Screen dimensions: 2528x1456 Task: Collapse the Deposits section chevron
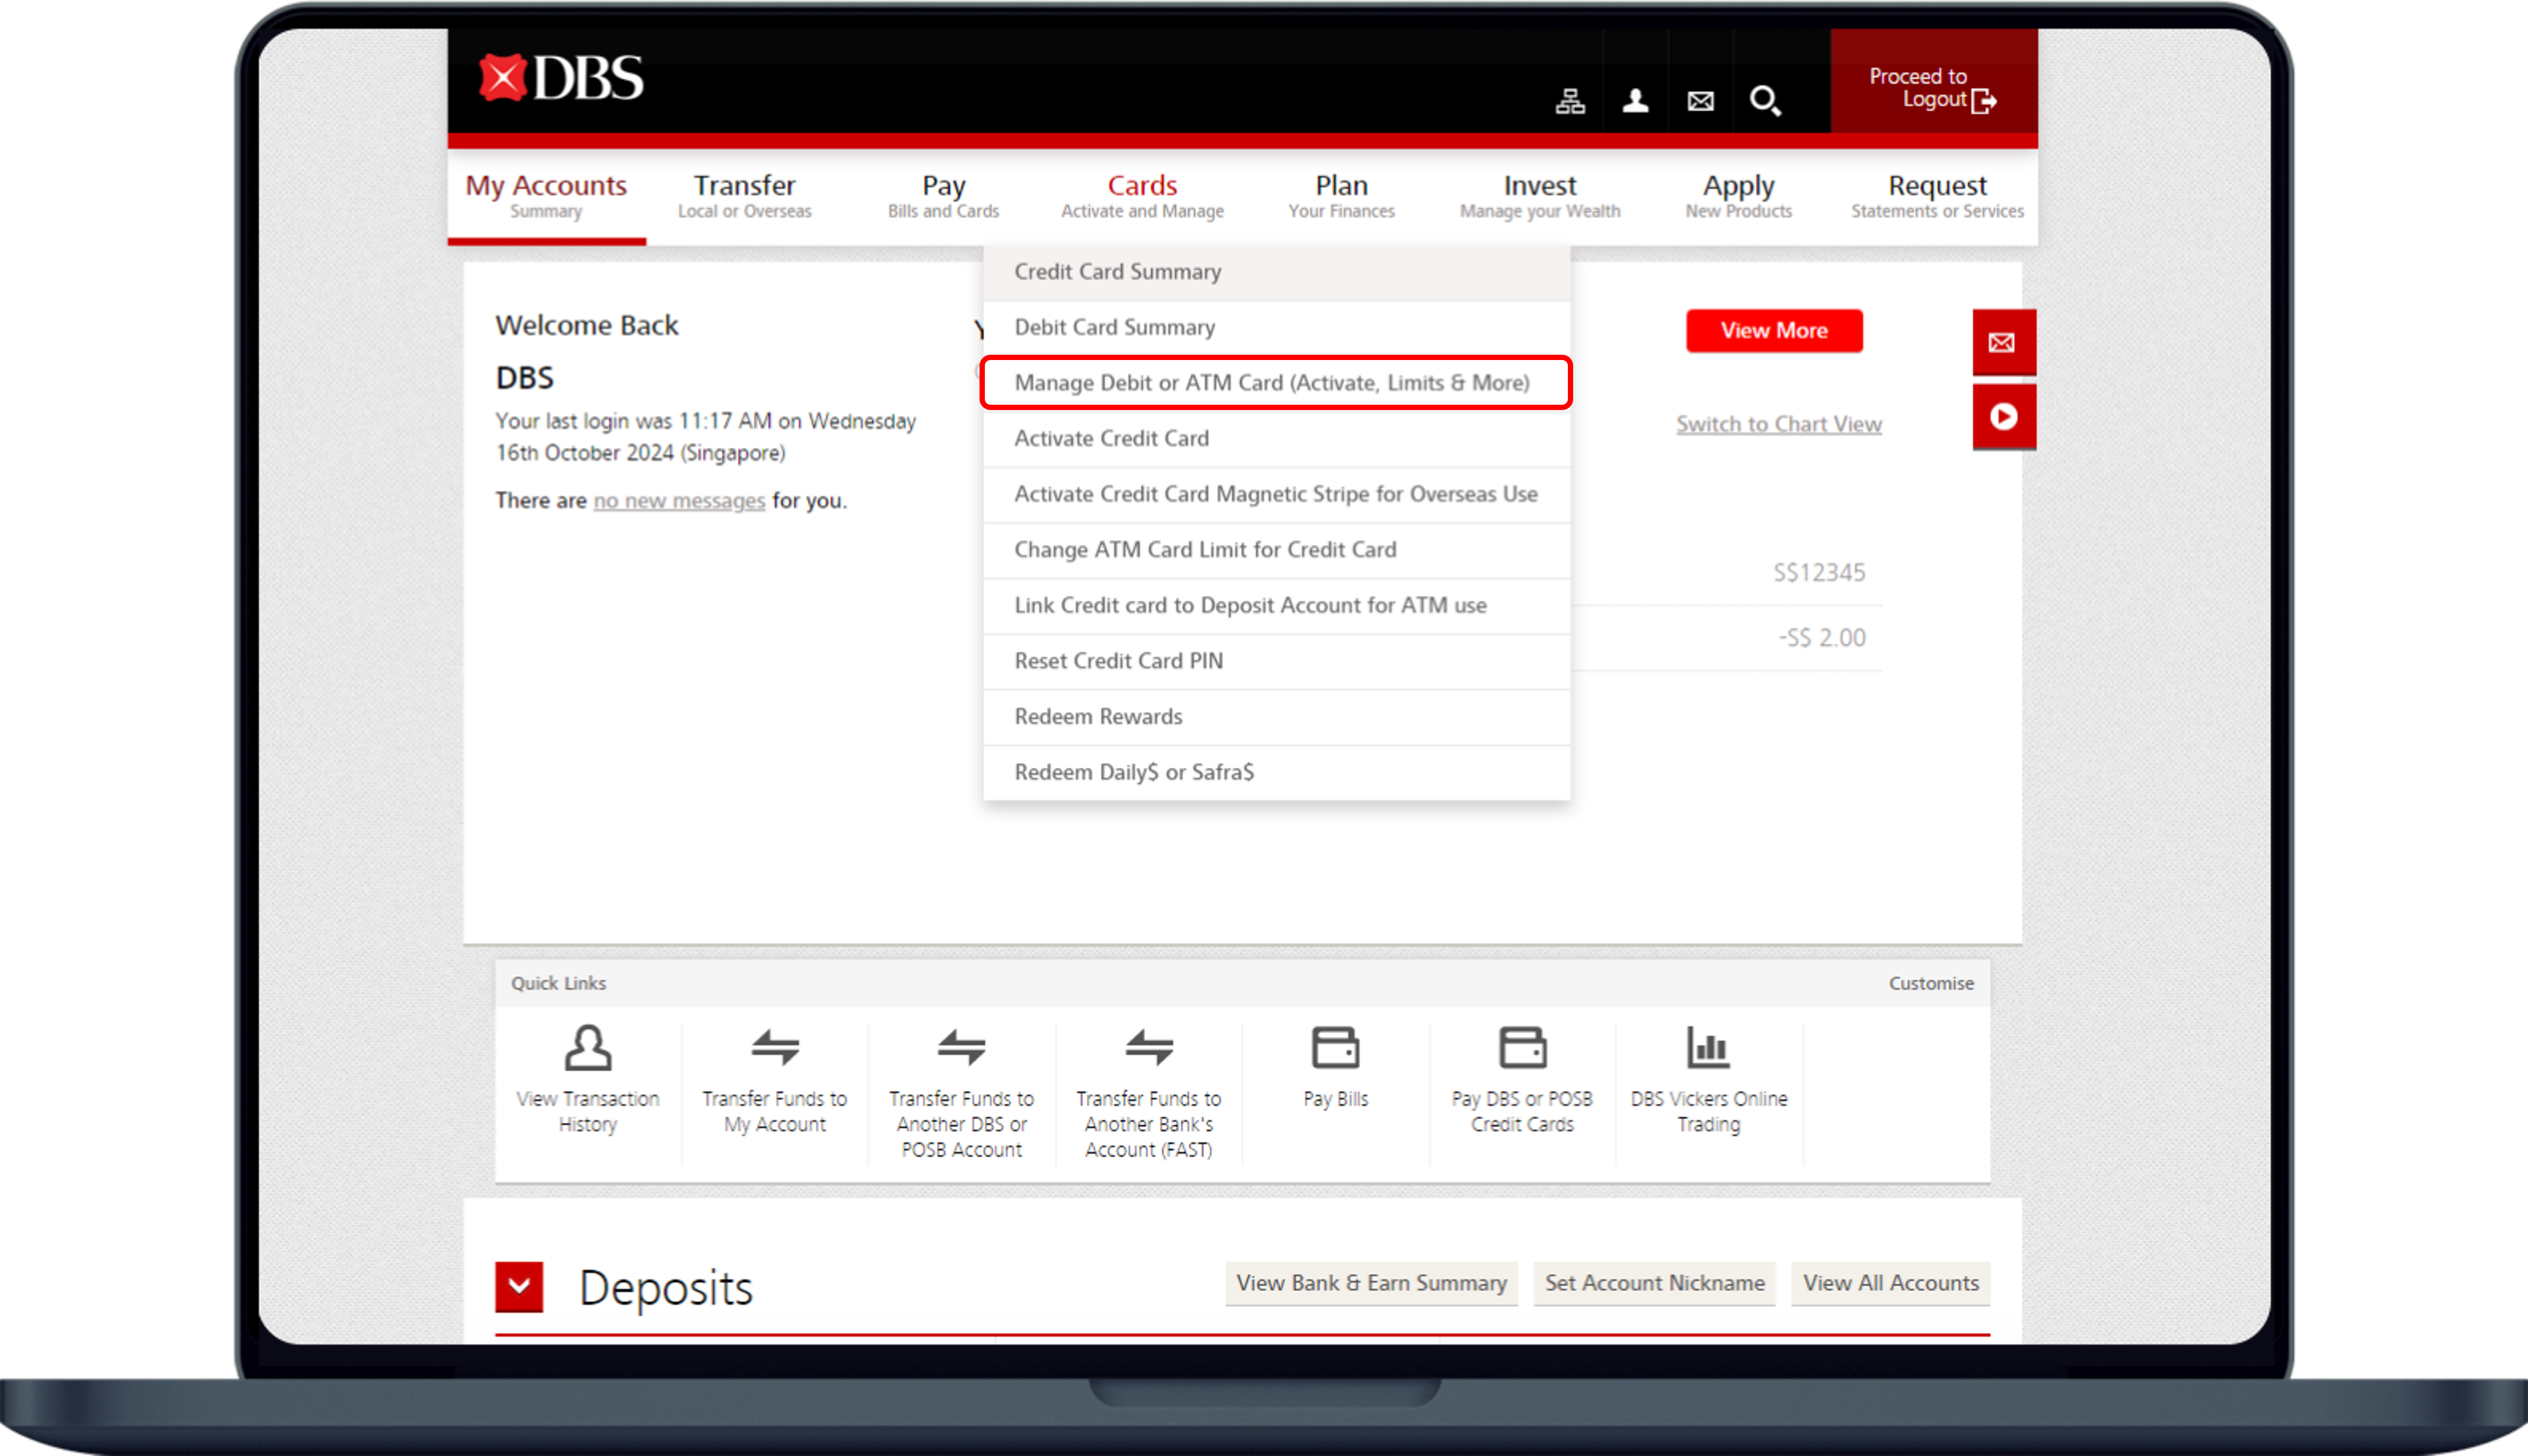point(519,1287)
